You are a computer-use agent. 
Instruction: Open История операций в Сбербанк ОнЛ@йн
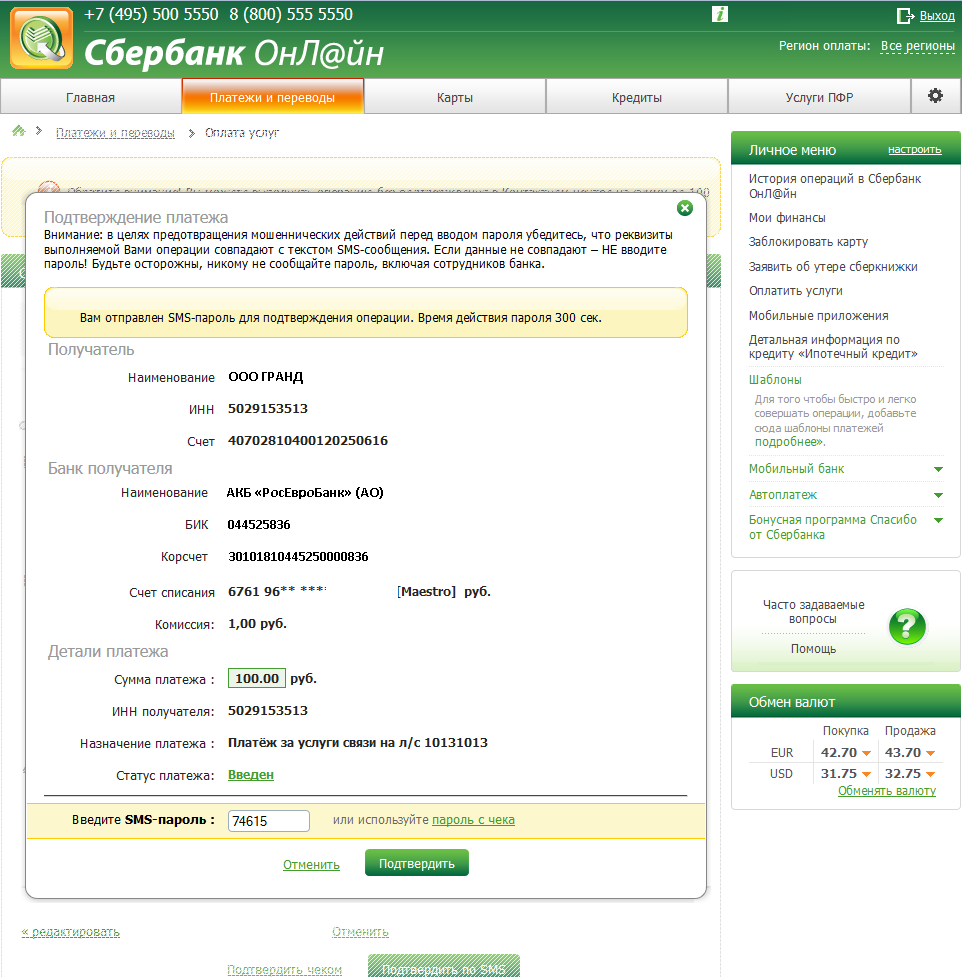[x=835, y=186]
